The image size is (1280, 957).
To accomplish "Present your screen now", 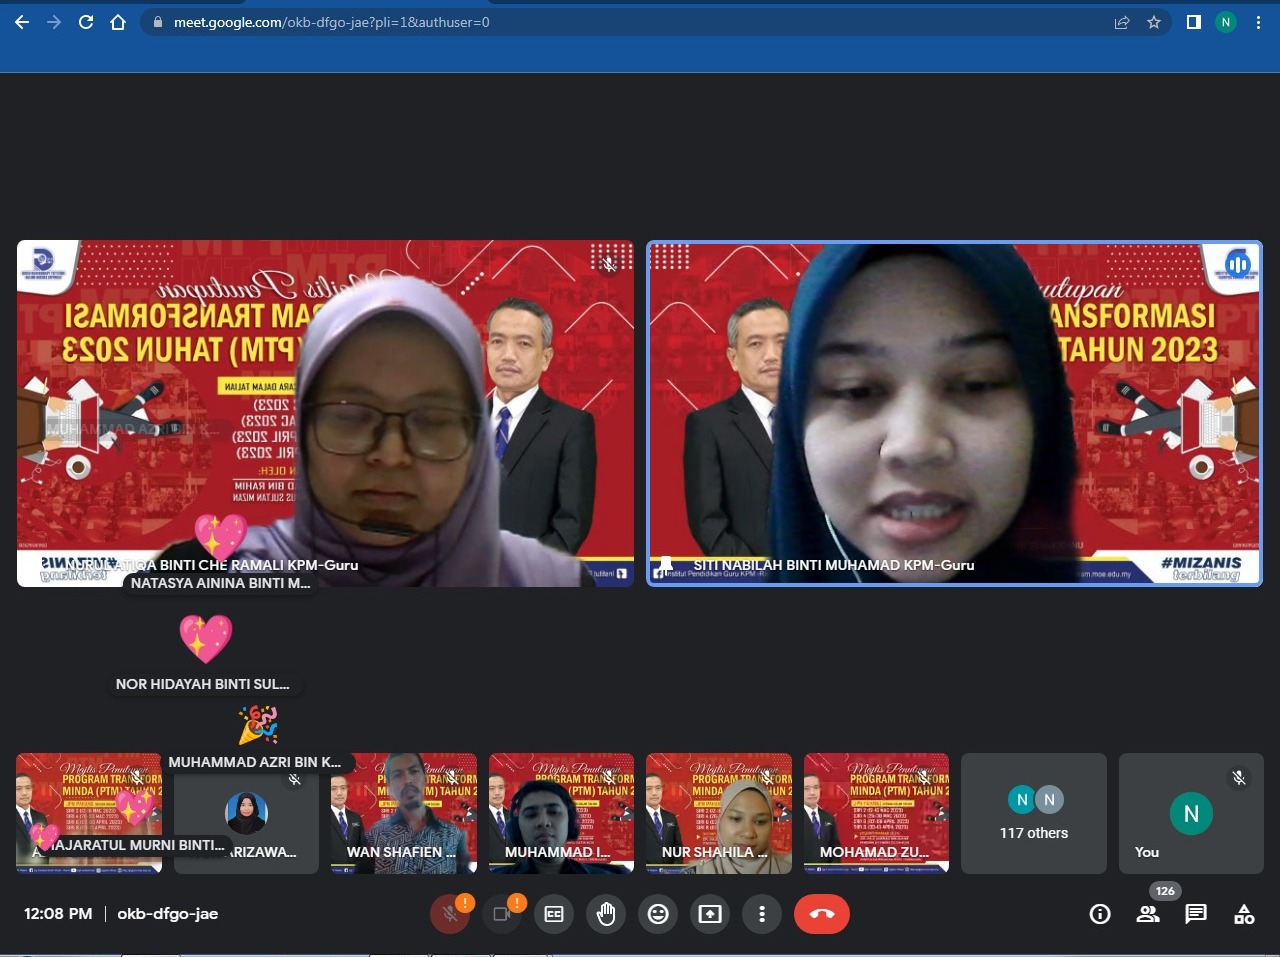I will click(x=710, y=914).
